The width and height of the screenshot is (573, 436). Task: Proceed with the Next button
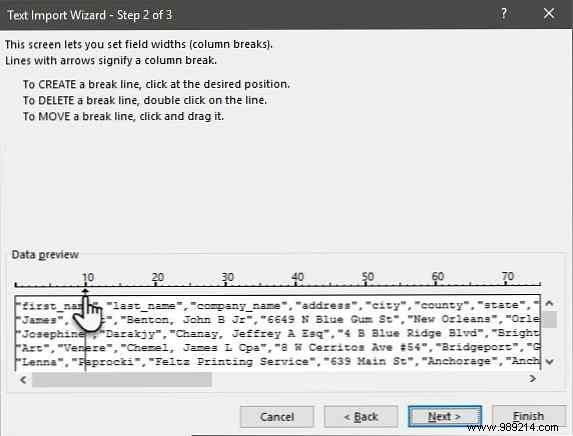point(445,416)
